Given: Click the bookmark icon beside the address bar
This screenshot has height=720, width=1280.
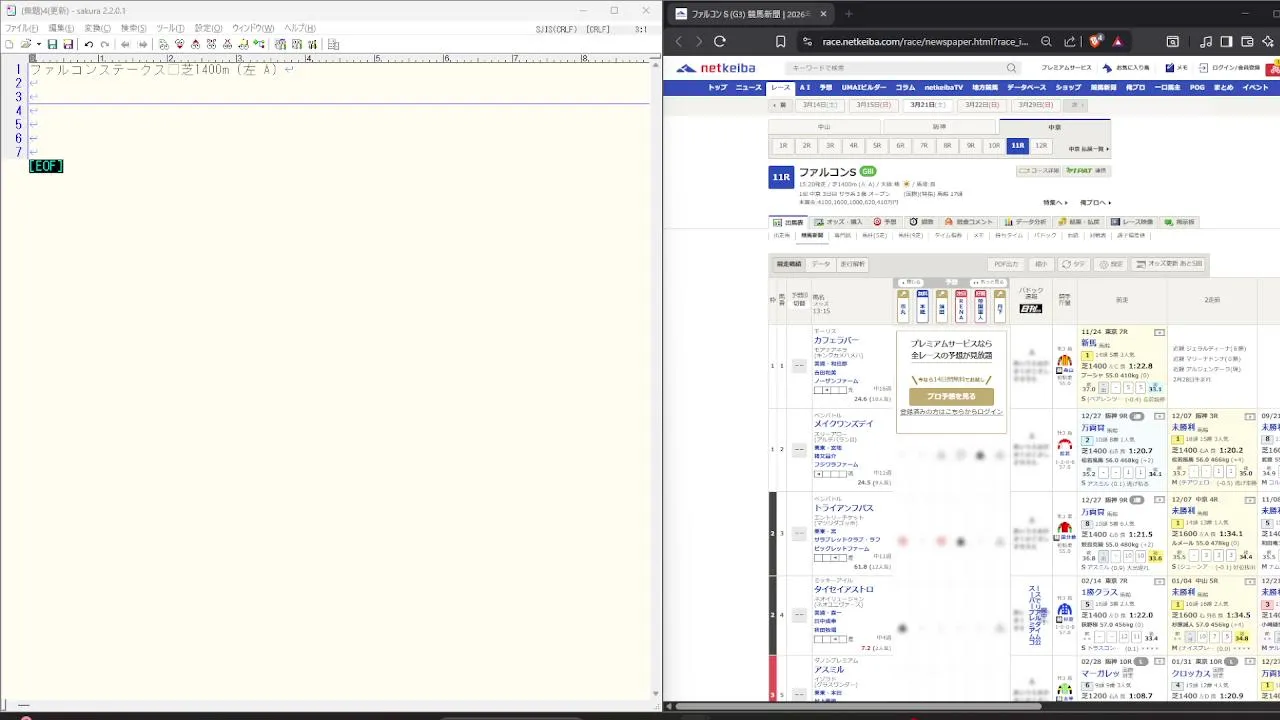Looking at the screenshot, I should click(780, 41).
